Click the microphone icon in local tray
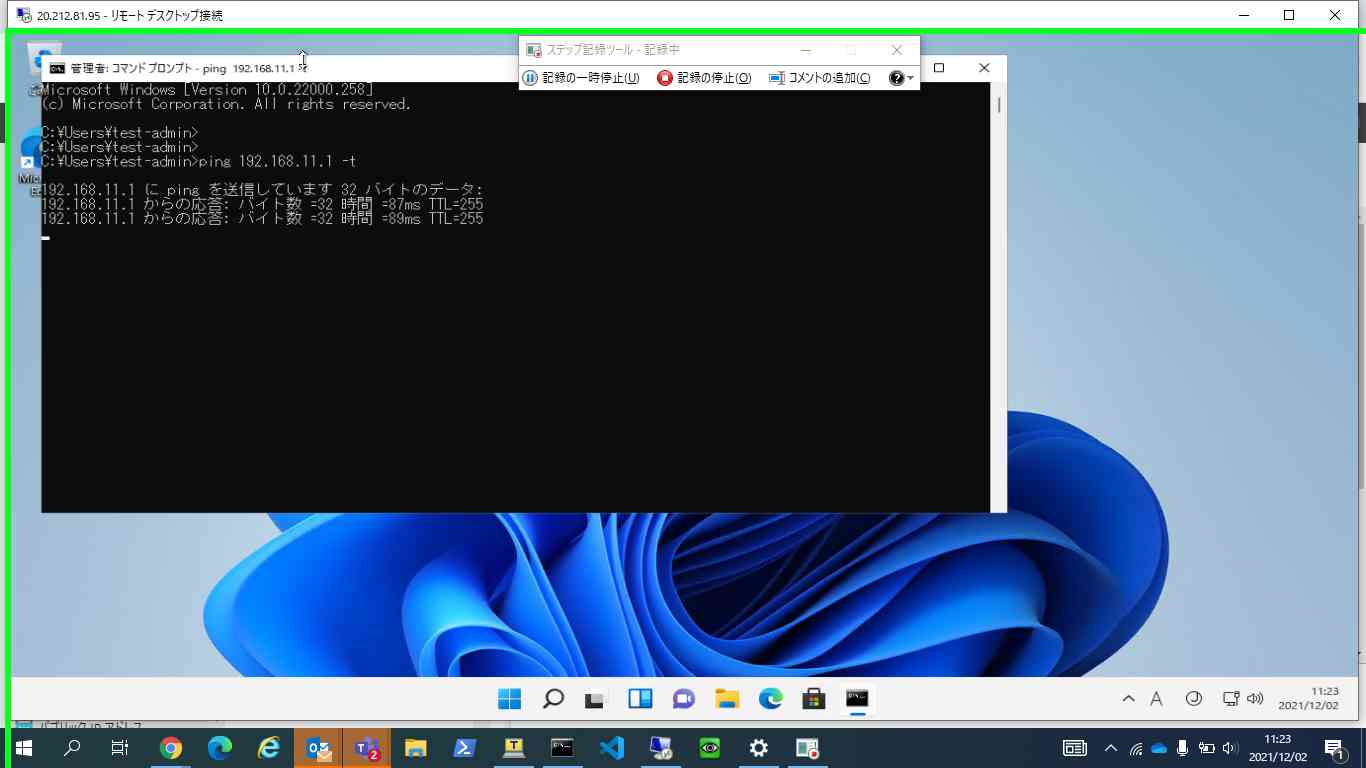Screen dimensions: 1366x768 pos(1183,748)
